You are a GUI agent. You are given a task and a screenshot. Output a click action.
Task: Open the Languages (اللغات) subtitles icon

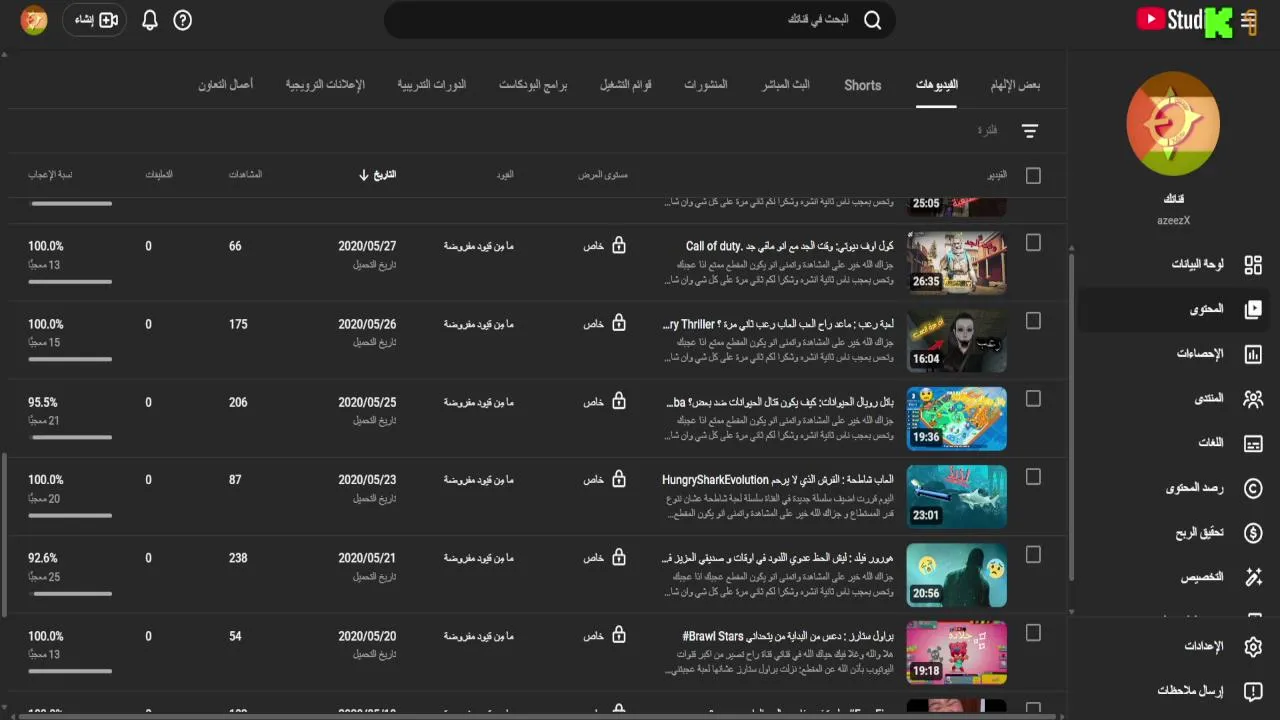(1253, 443)
